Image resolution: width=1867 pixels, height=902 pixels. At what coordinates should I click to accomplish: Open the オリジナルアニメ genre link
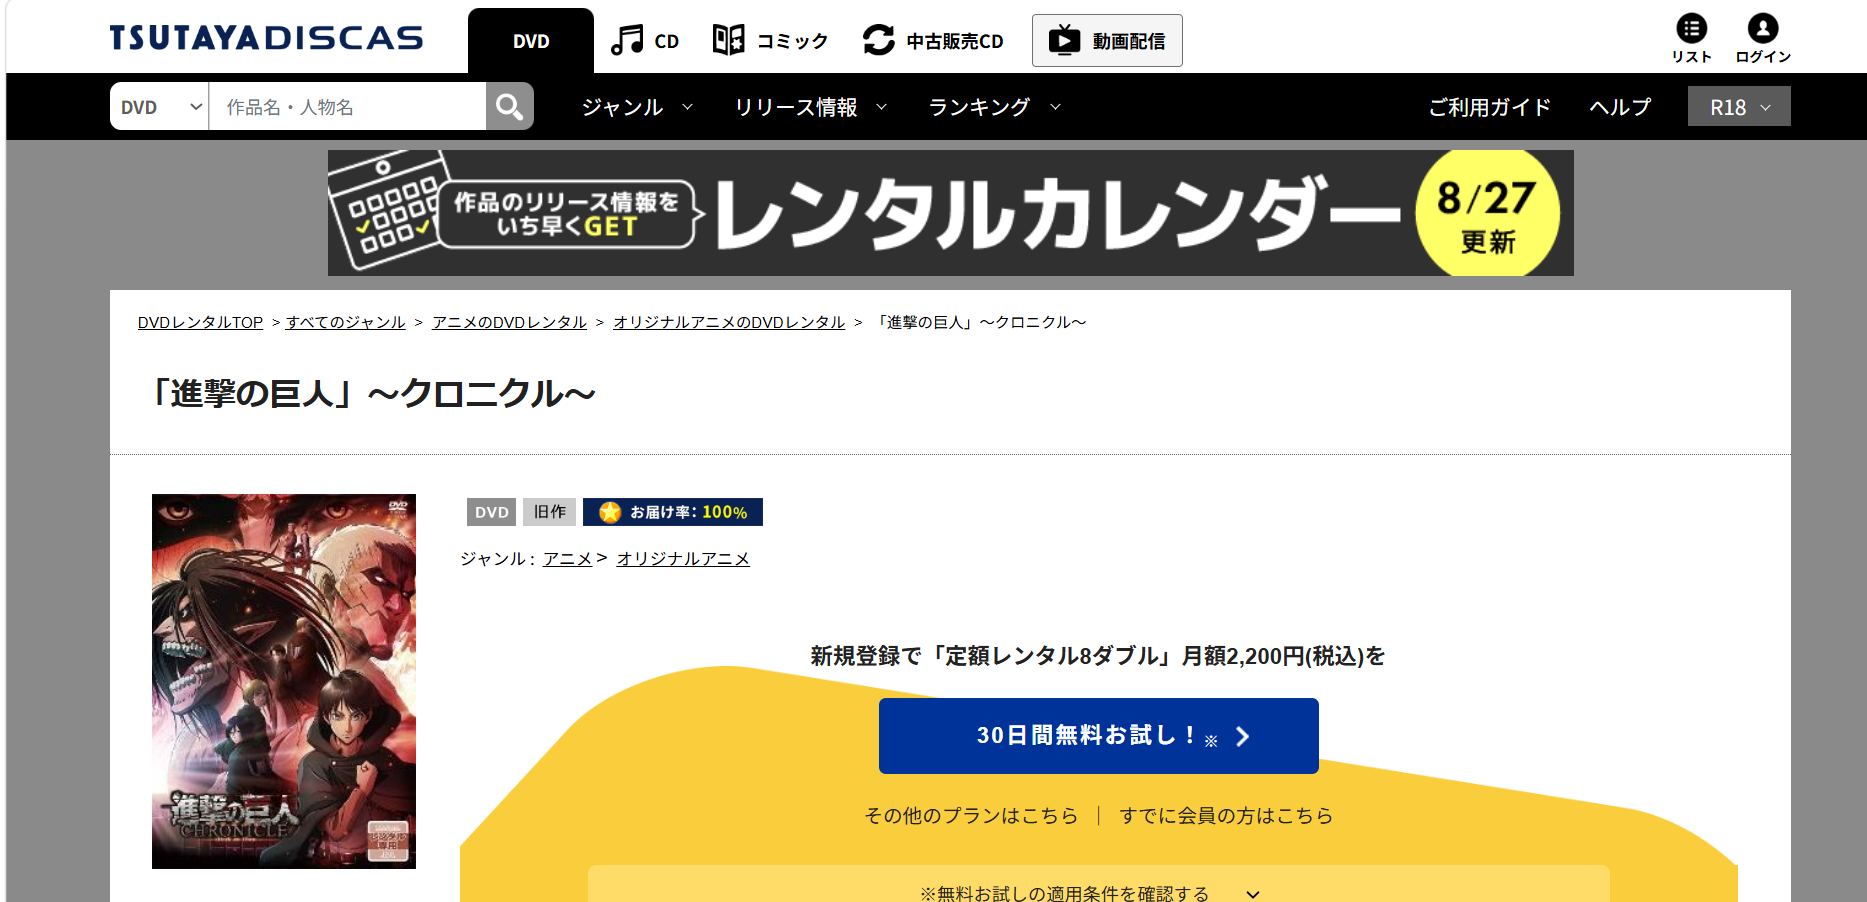click(x=683, y=559)
